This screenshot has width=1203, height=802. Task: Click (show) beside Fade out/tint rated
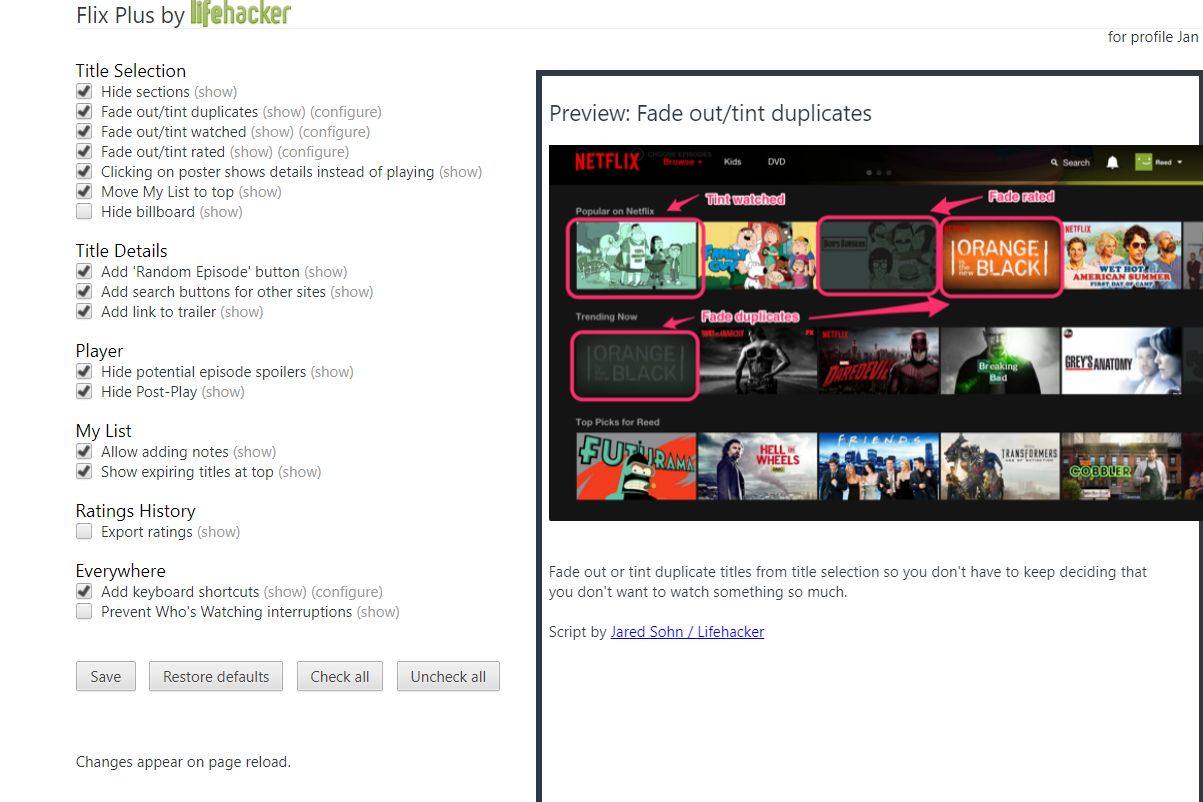251,152
